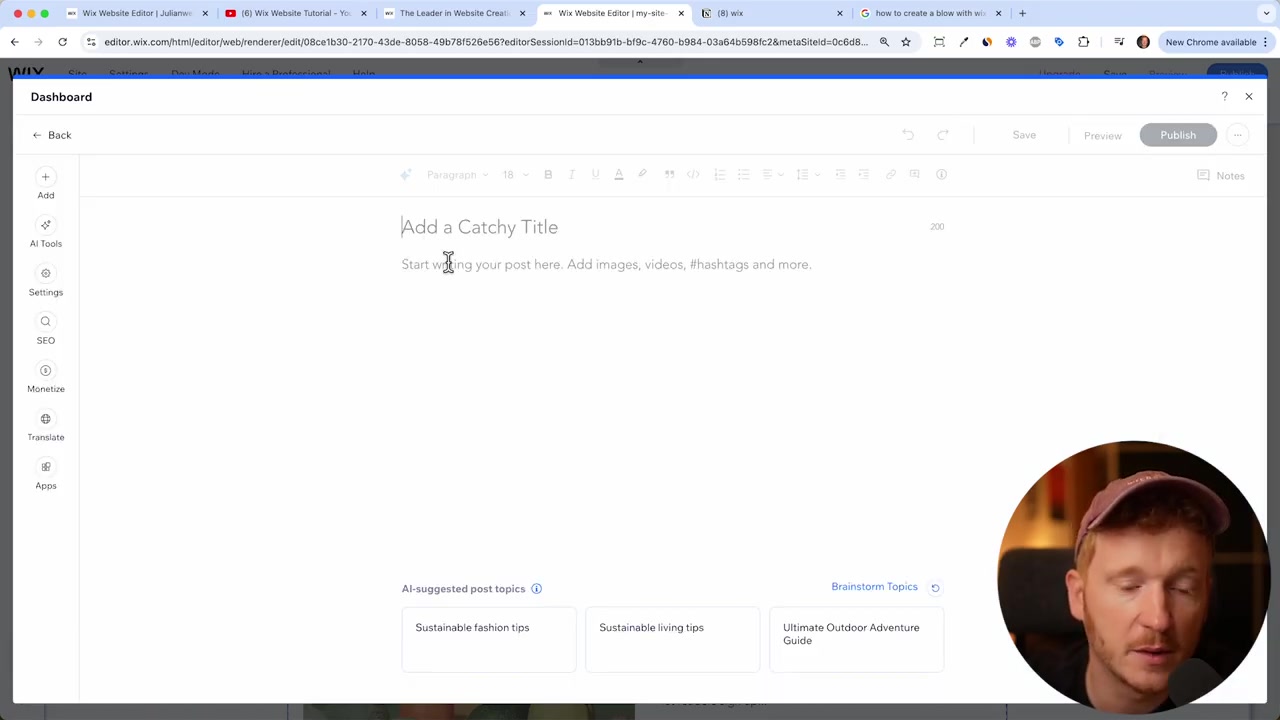Insert a code snippet block
This screenshot has width=1280, height=720.
pos(693,175)
